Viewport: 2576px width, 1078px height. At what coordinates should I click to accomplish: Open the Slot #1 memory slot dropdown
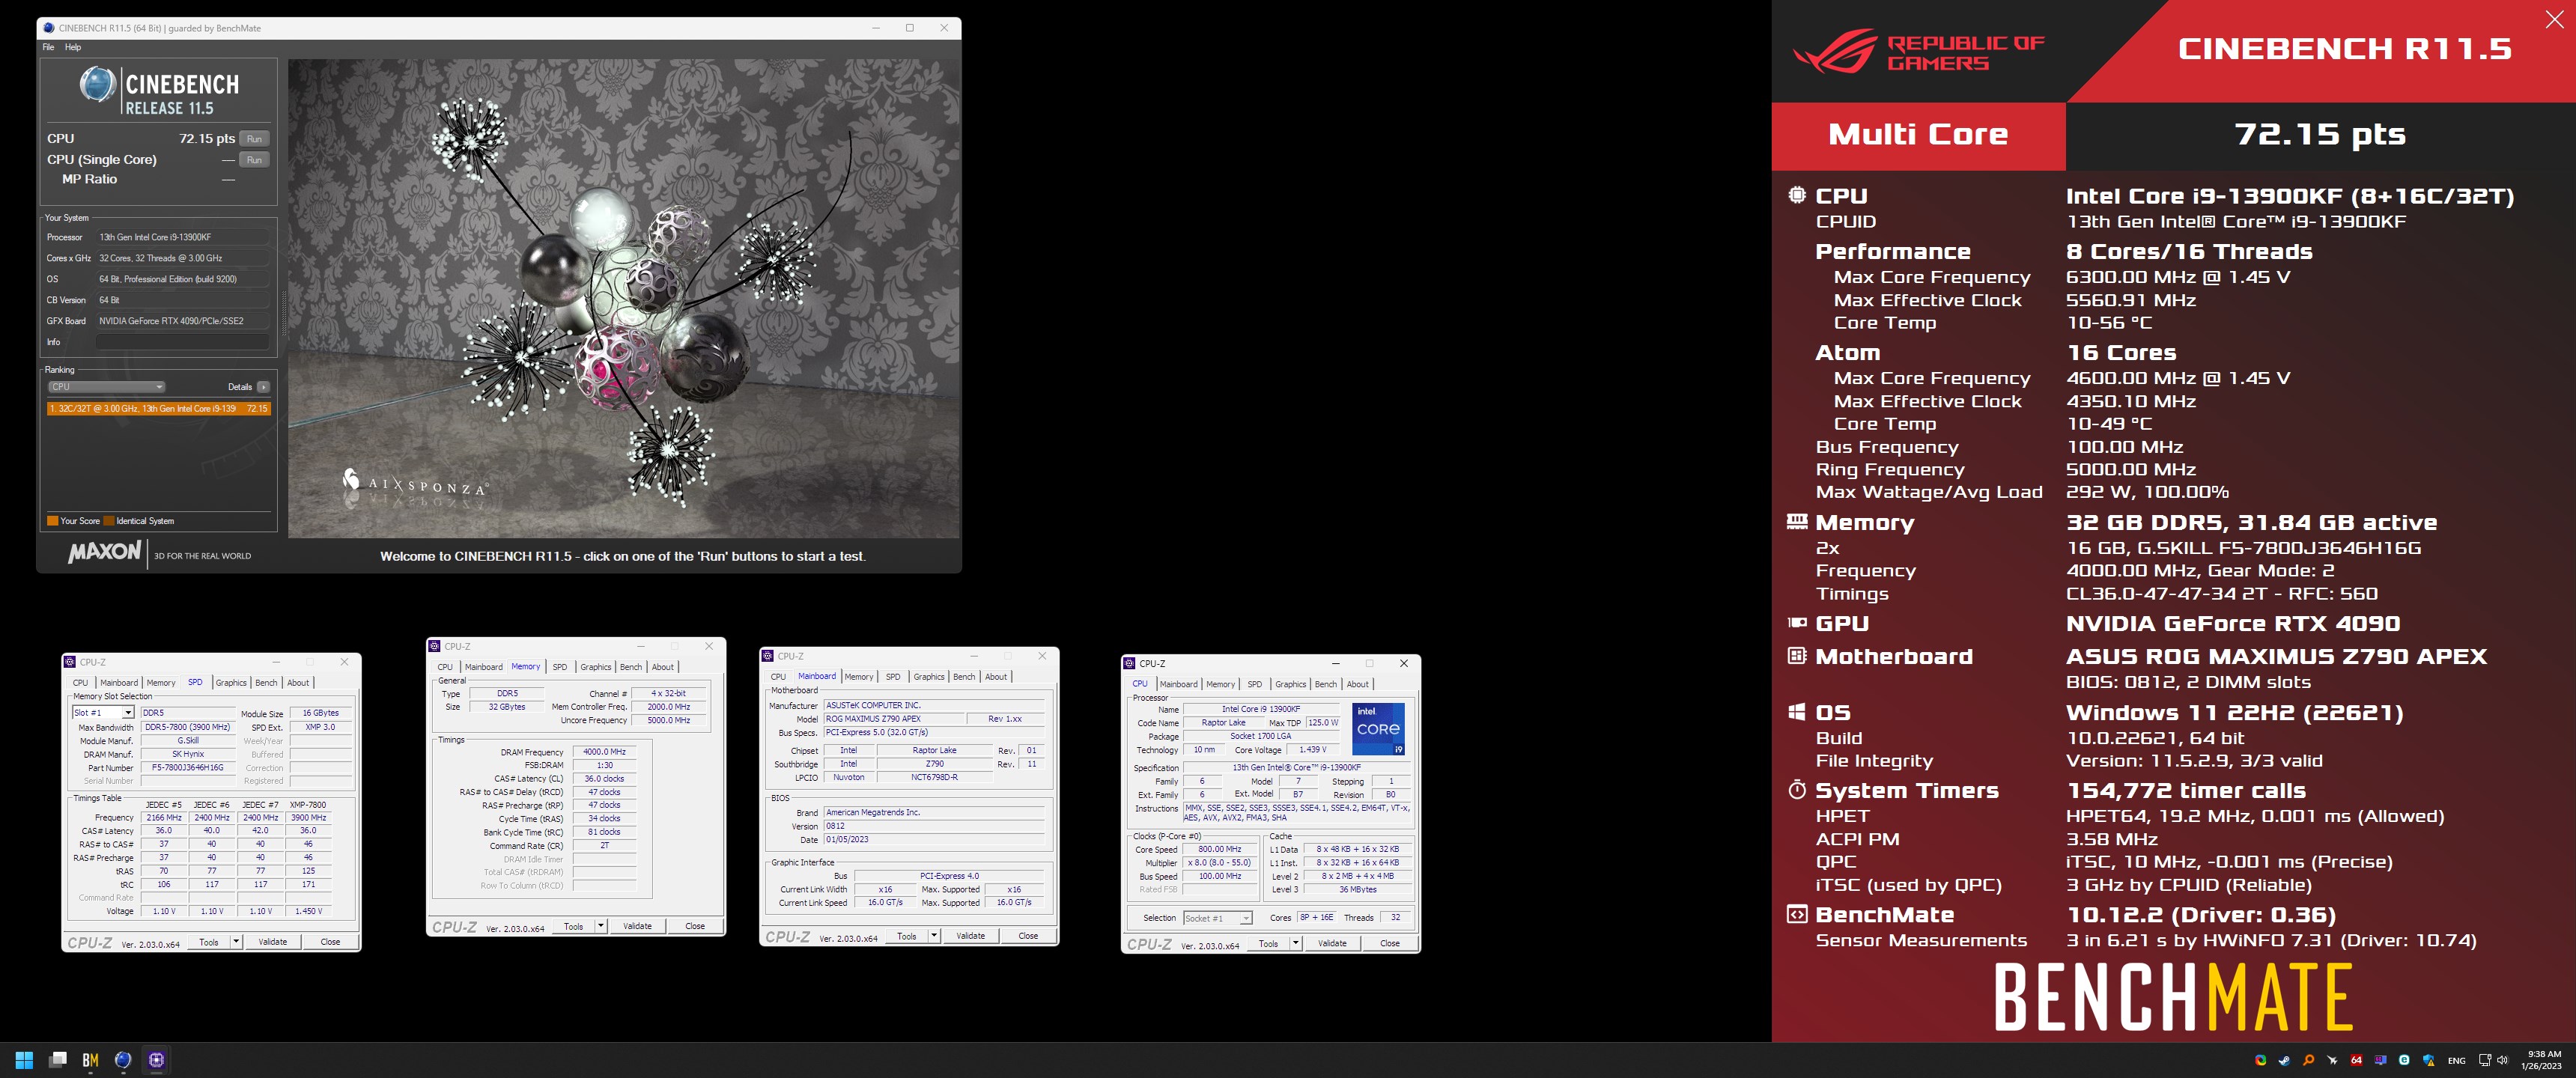103,713
